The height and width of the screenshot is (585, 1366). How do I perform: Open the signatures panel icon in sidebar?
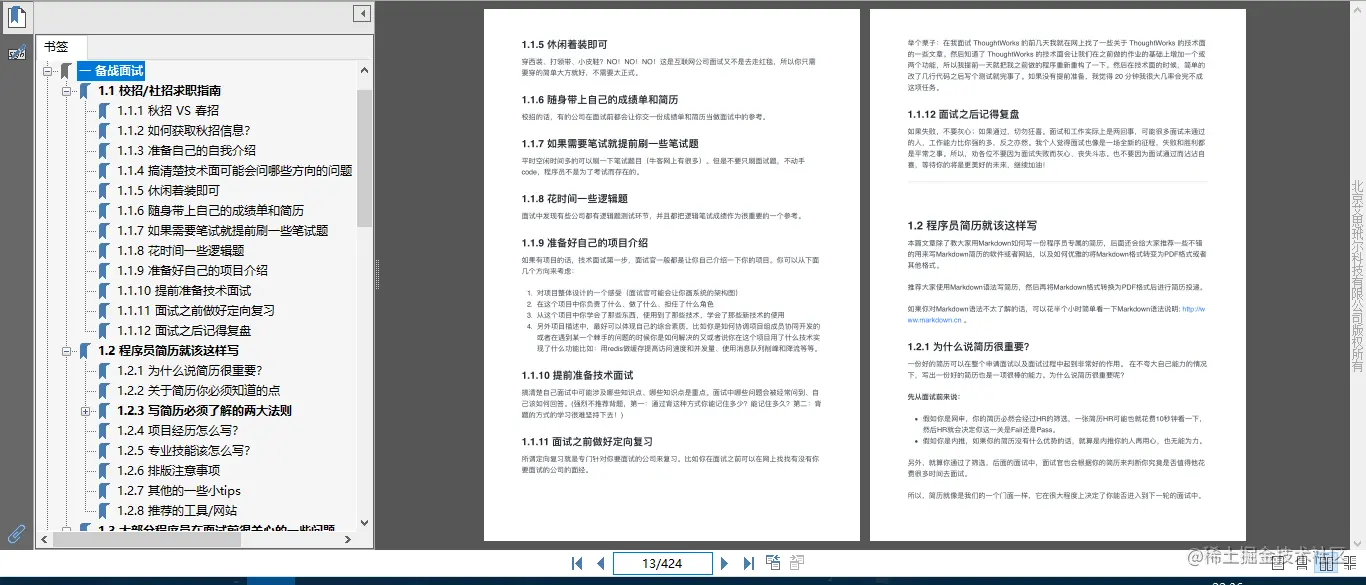coord(17,52)
